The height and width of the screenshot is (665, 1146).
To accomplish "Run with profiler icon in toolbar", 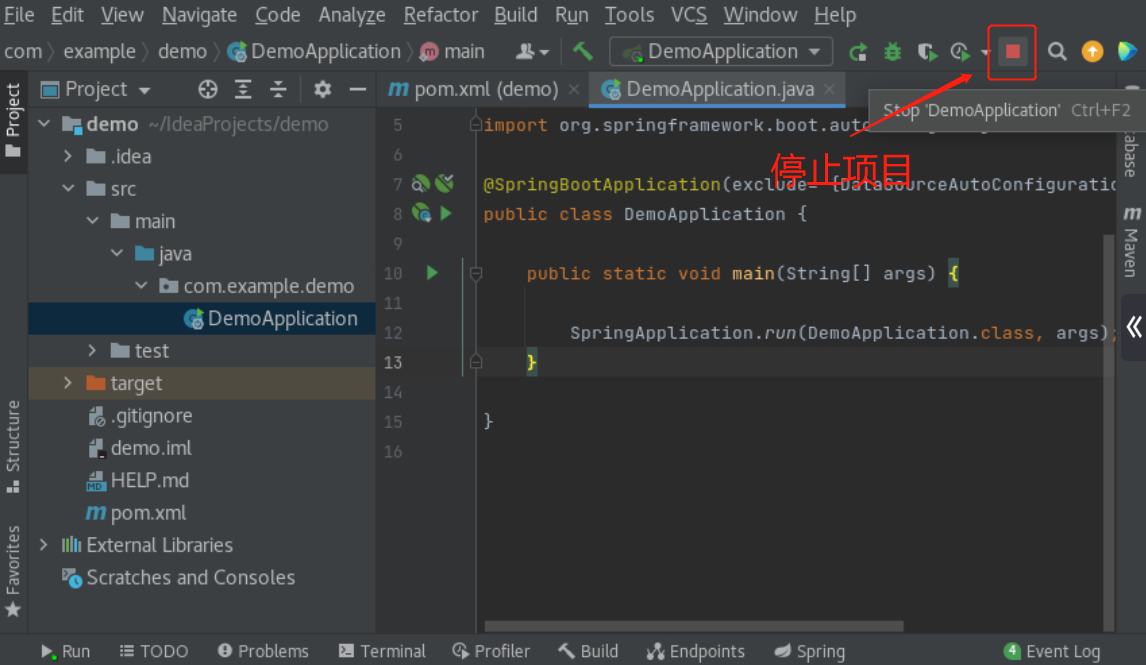I will (960, 52).
